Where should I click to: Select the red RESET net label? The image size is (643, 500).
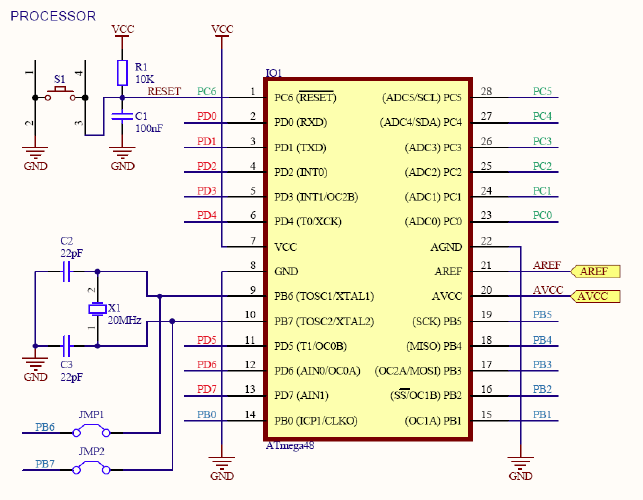164,91
